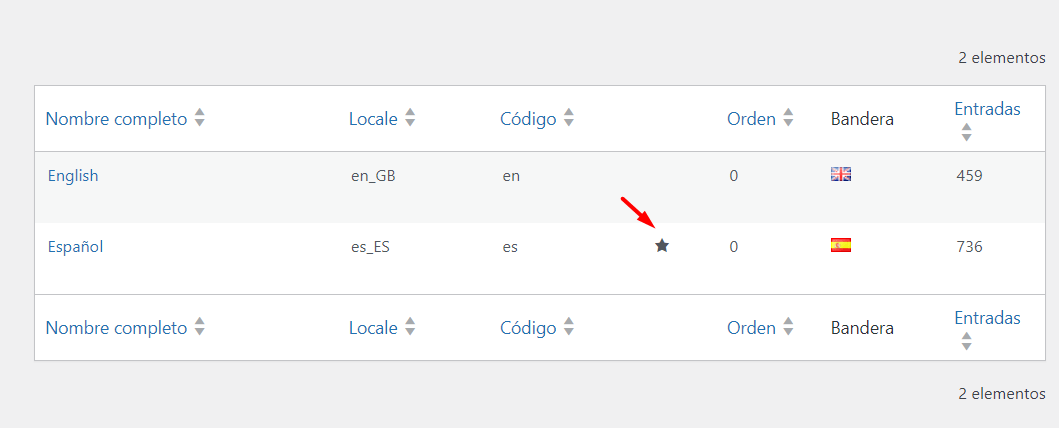Sort by Locale in top header
The image size is (1059, 428).
(373, 119)
